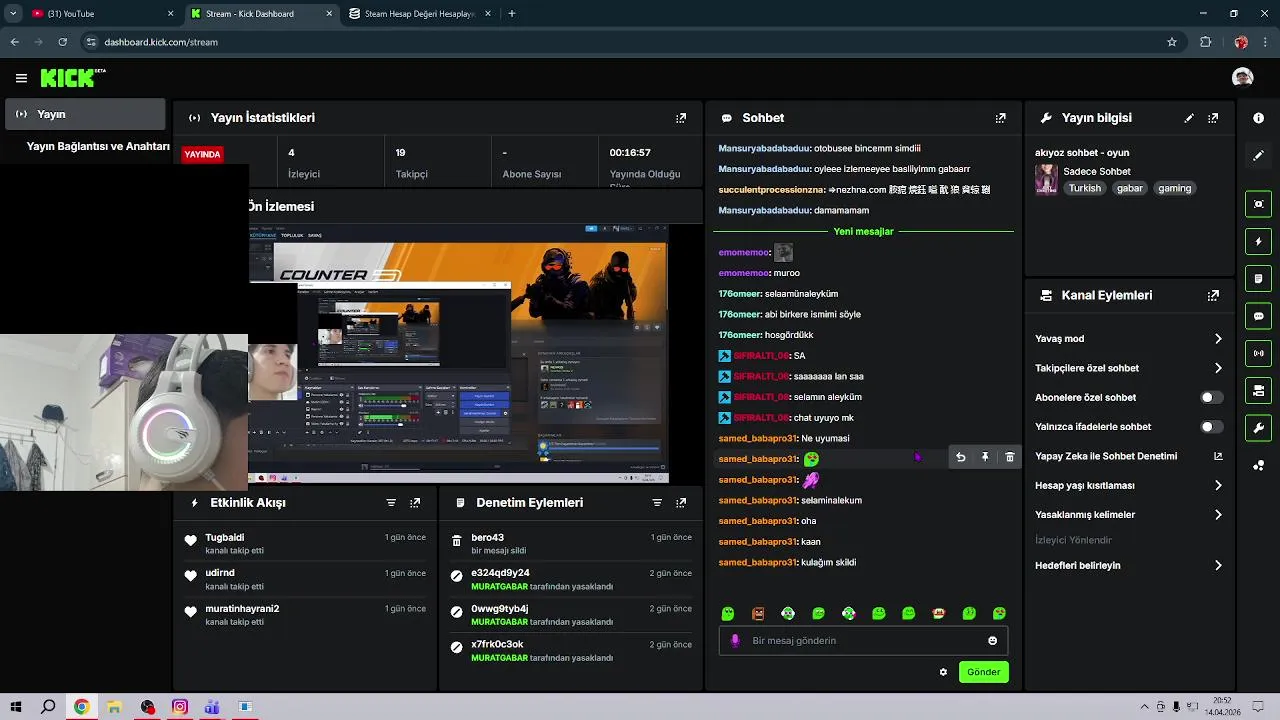Screen dimensions: 1280x720
Task: Expand Yavaş mod settings
Action: point(1128,339)
